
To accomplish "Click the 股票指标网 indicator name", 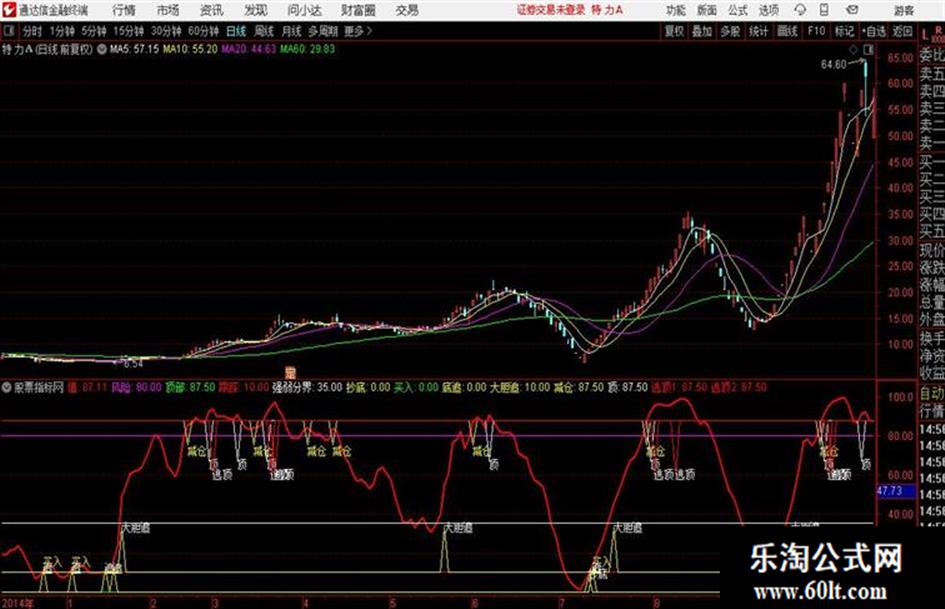I will [39, 387].
